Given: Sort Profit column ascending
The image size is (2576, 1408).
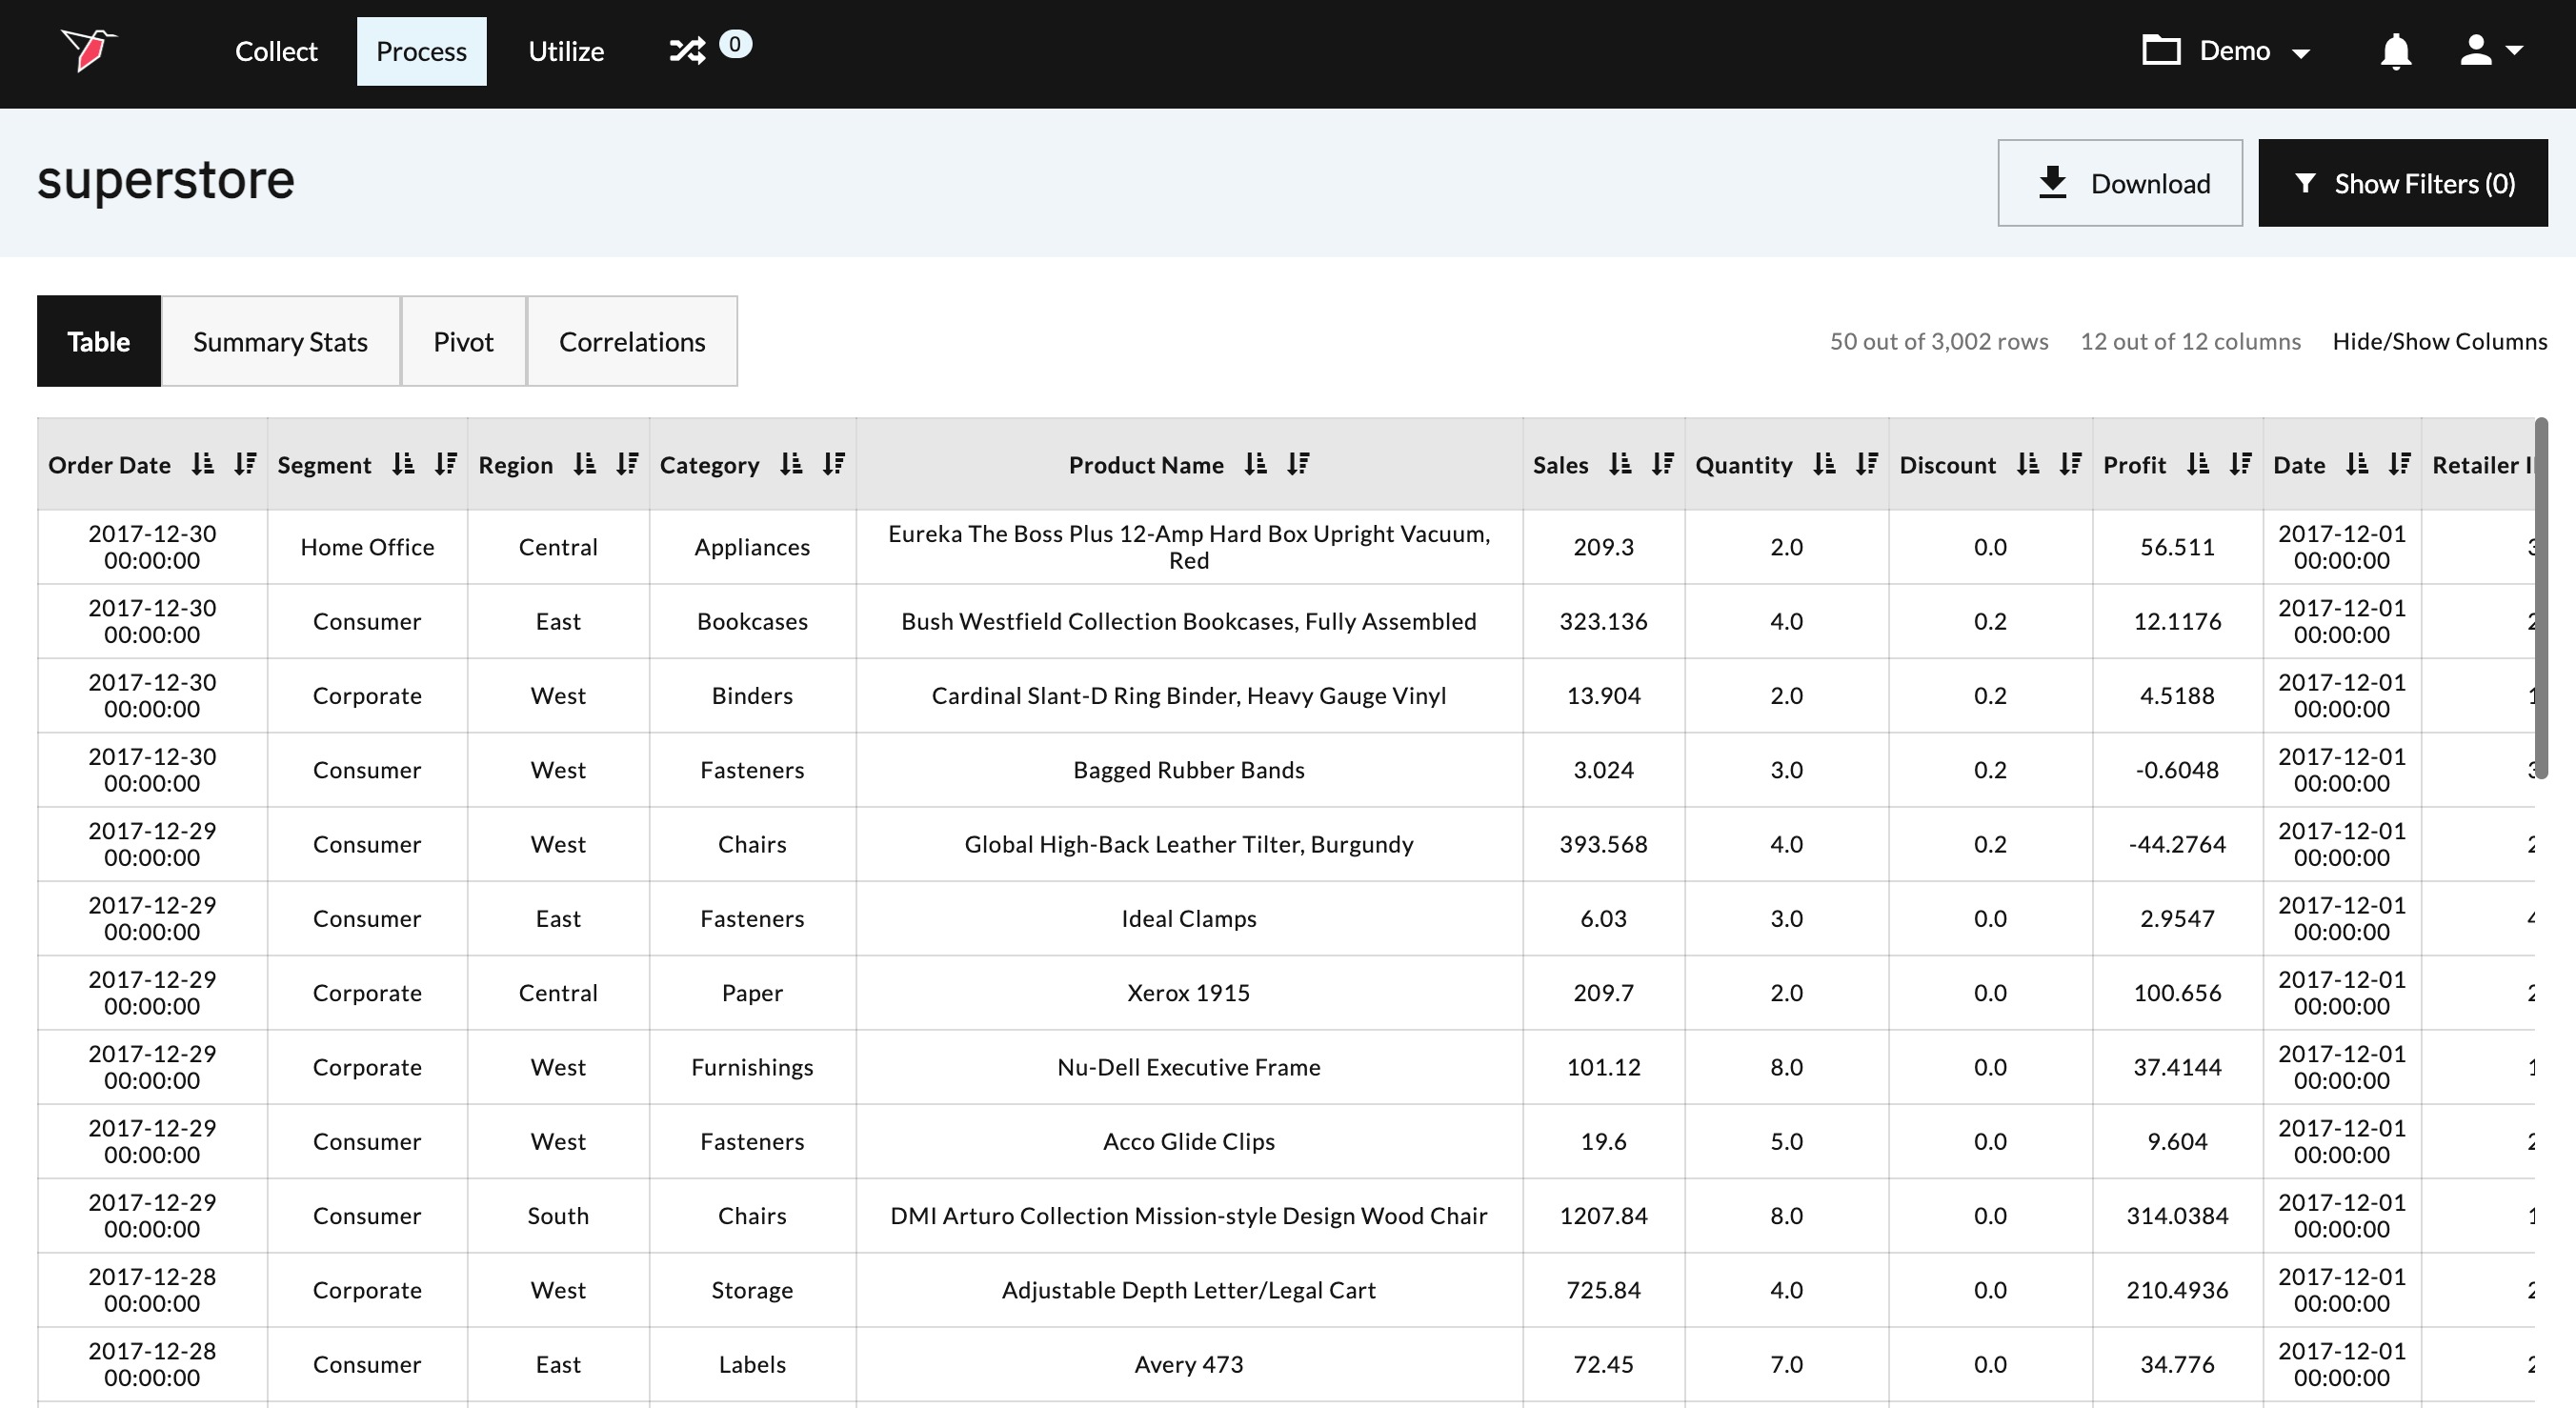Looking at the screenshot, I should click(x=2197, y=464).
